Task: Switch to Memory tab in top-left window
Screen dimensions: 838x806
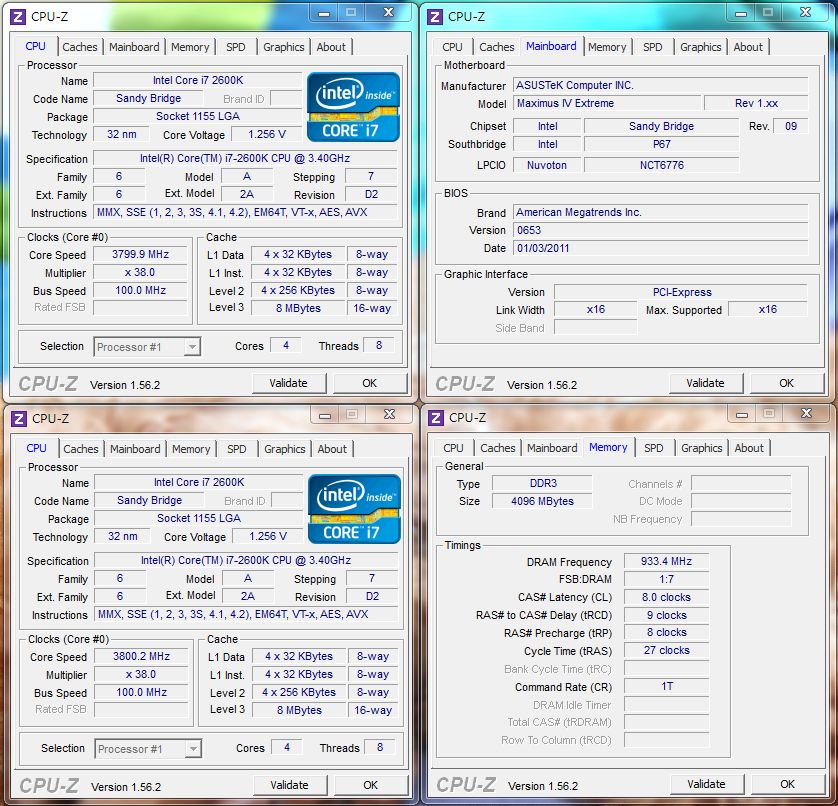Action: 190,47
